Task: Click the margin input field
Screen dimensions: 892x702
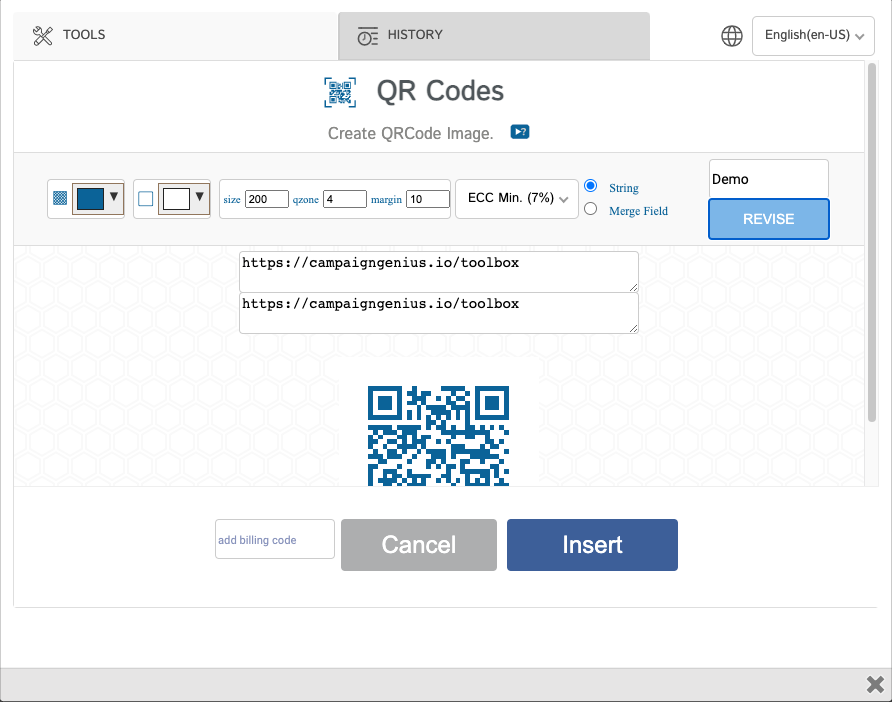Action: point(428,199)
